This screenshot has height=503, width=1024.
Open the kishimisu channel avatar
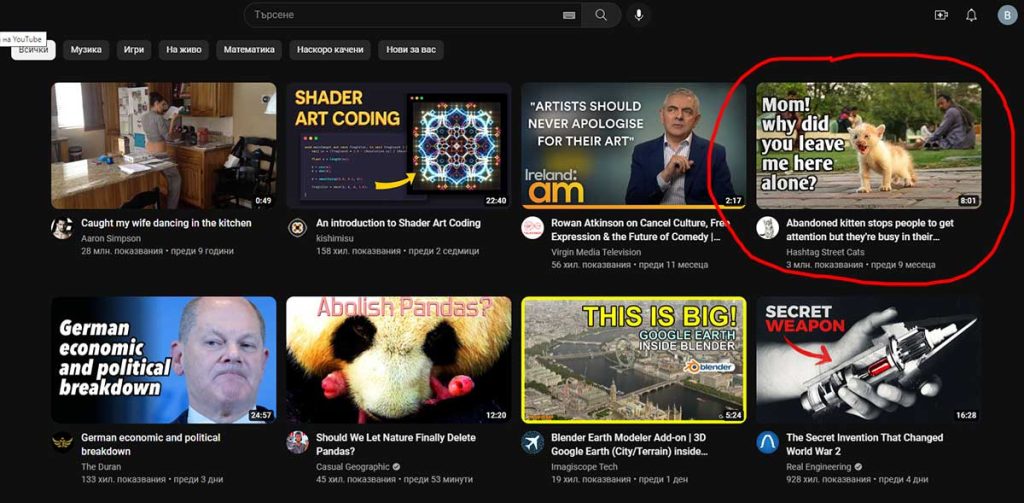297,228
